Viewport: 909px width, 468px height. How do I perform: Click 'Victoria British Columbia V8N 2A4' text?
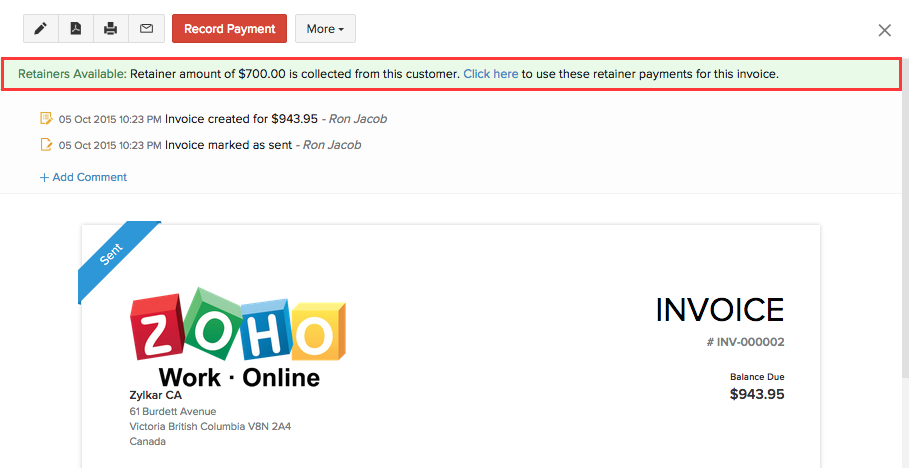(210, 427)
